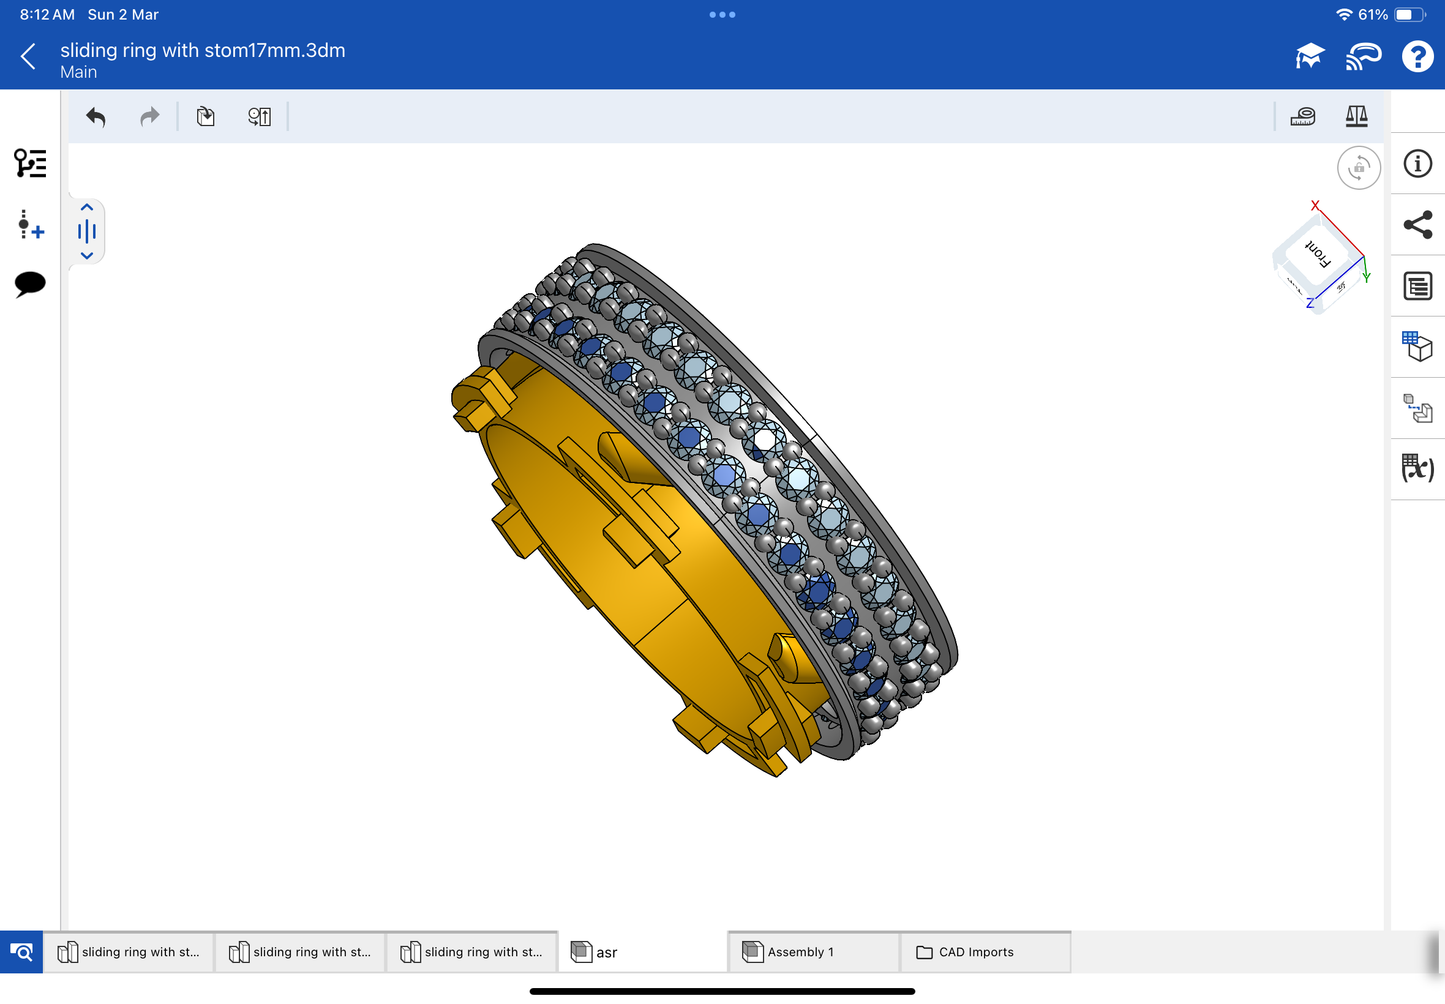
Task: Switch to the Assembly 1 tab
Action: pyautogui.click(x=813, y=952)
